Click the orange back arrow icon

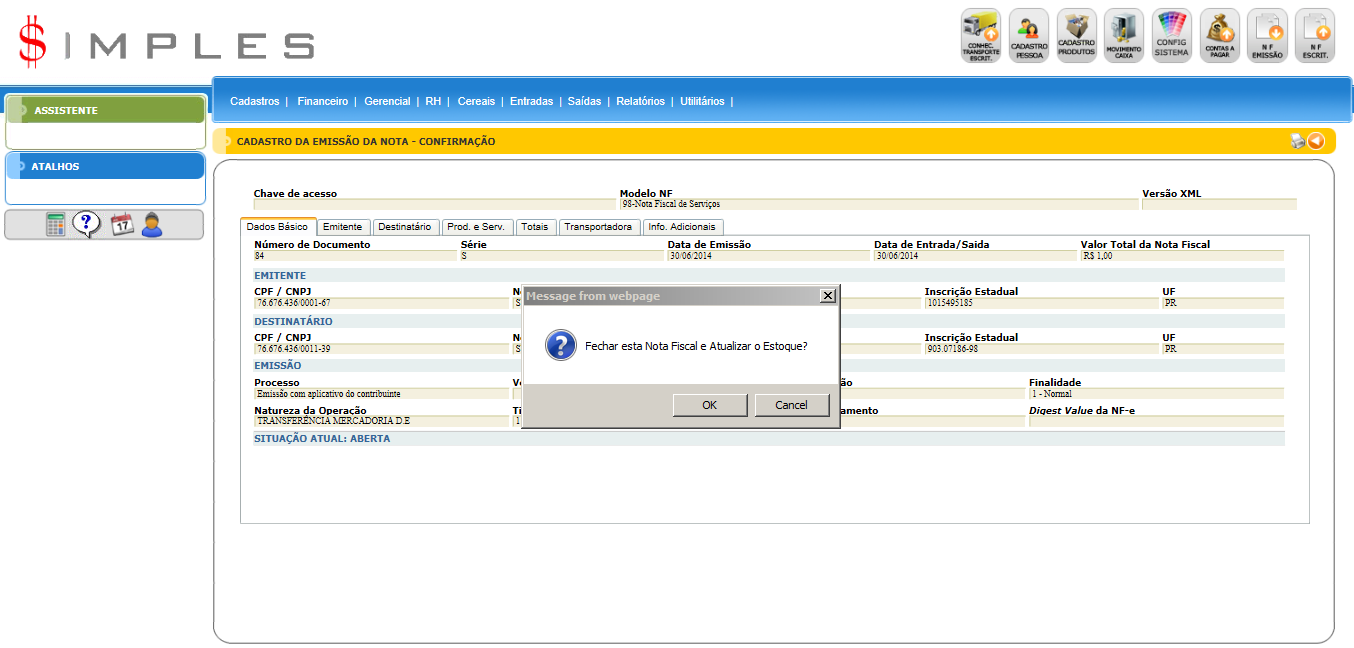(1316, 141)
